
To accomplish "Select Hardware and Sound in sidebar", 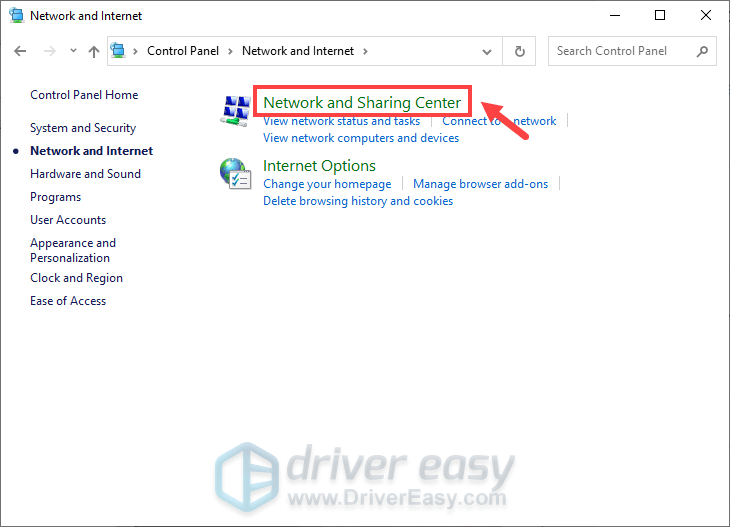I will tap(85, 174).
